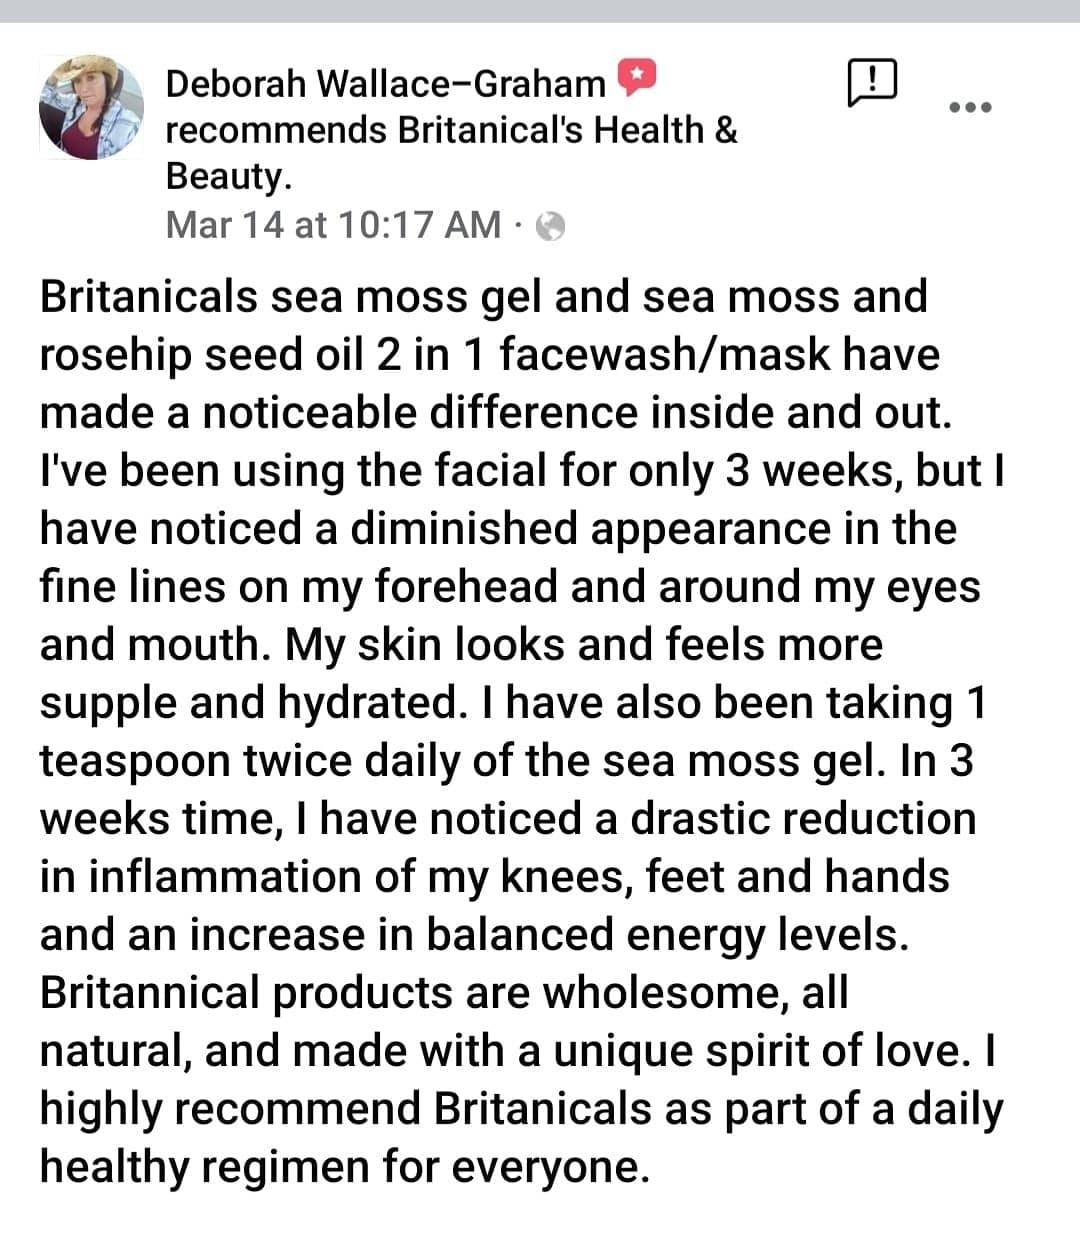Click the red star recommendation badge
1080x1242 pixels.
(636, 78)
